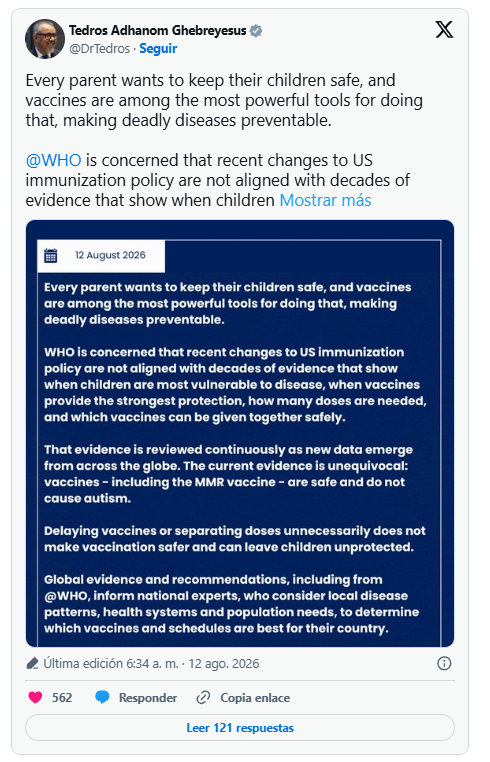Image resolution: width=490 pixels, height=762 pixels.
Task: Open Leer 121 respuestas
Action: tap(240, 728)
